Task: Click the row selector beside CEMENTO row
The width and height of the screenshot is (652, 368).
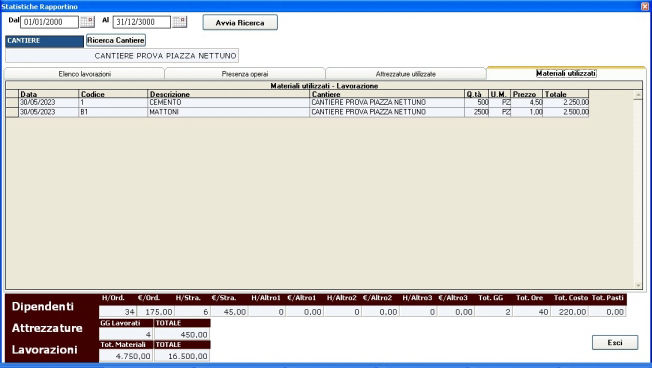Action: pyautogui.click(x=12, y=102)
